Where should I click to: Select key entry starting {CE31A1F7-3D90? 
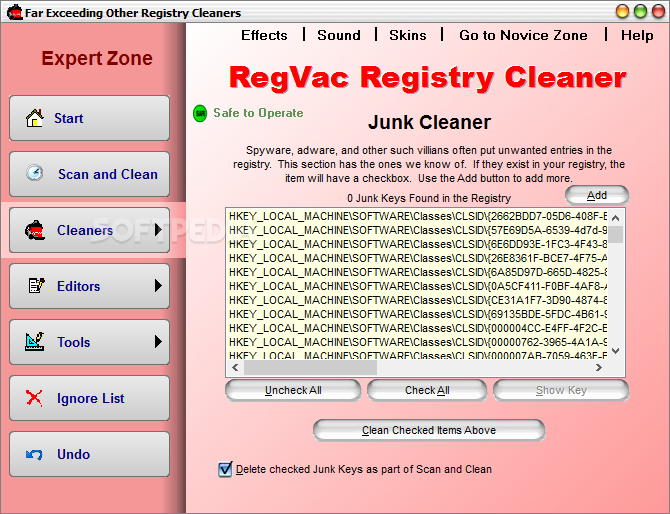pyautogui.click(x=418, y=300)
